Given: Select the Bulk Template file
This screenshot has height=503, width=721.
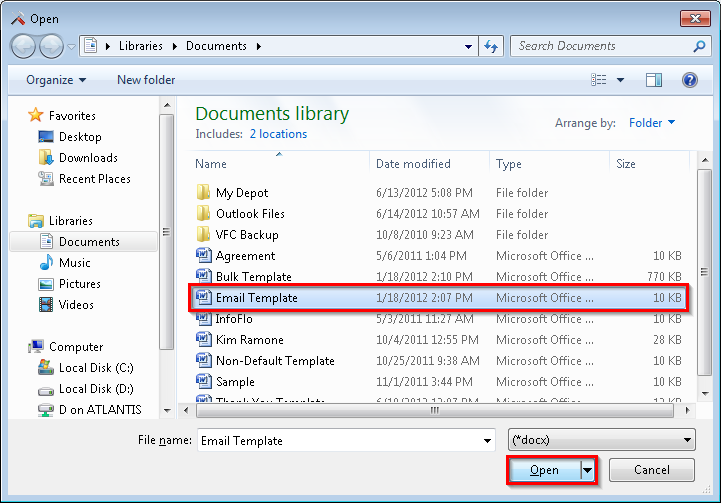Looking at the screenshot, I should click(x=254, y=277).
